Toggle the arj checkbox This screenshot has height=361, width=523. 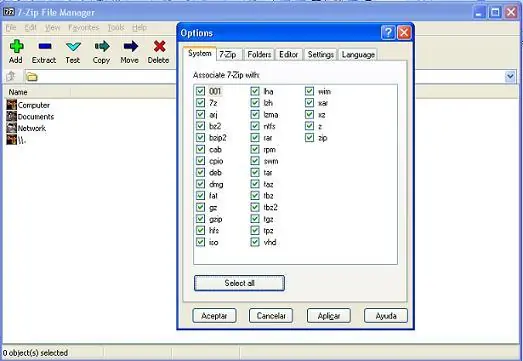pyautogui.click(x=200, y=114)
